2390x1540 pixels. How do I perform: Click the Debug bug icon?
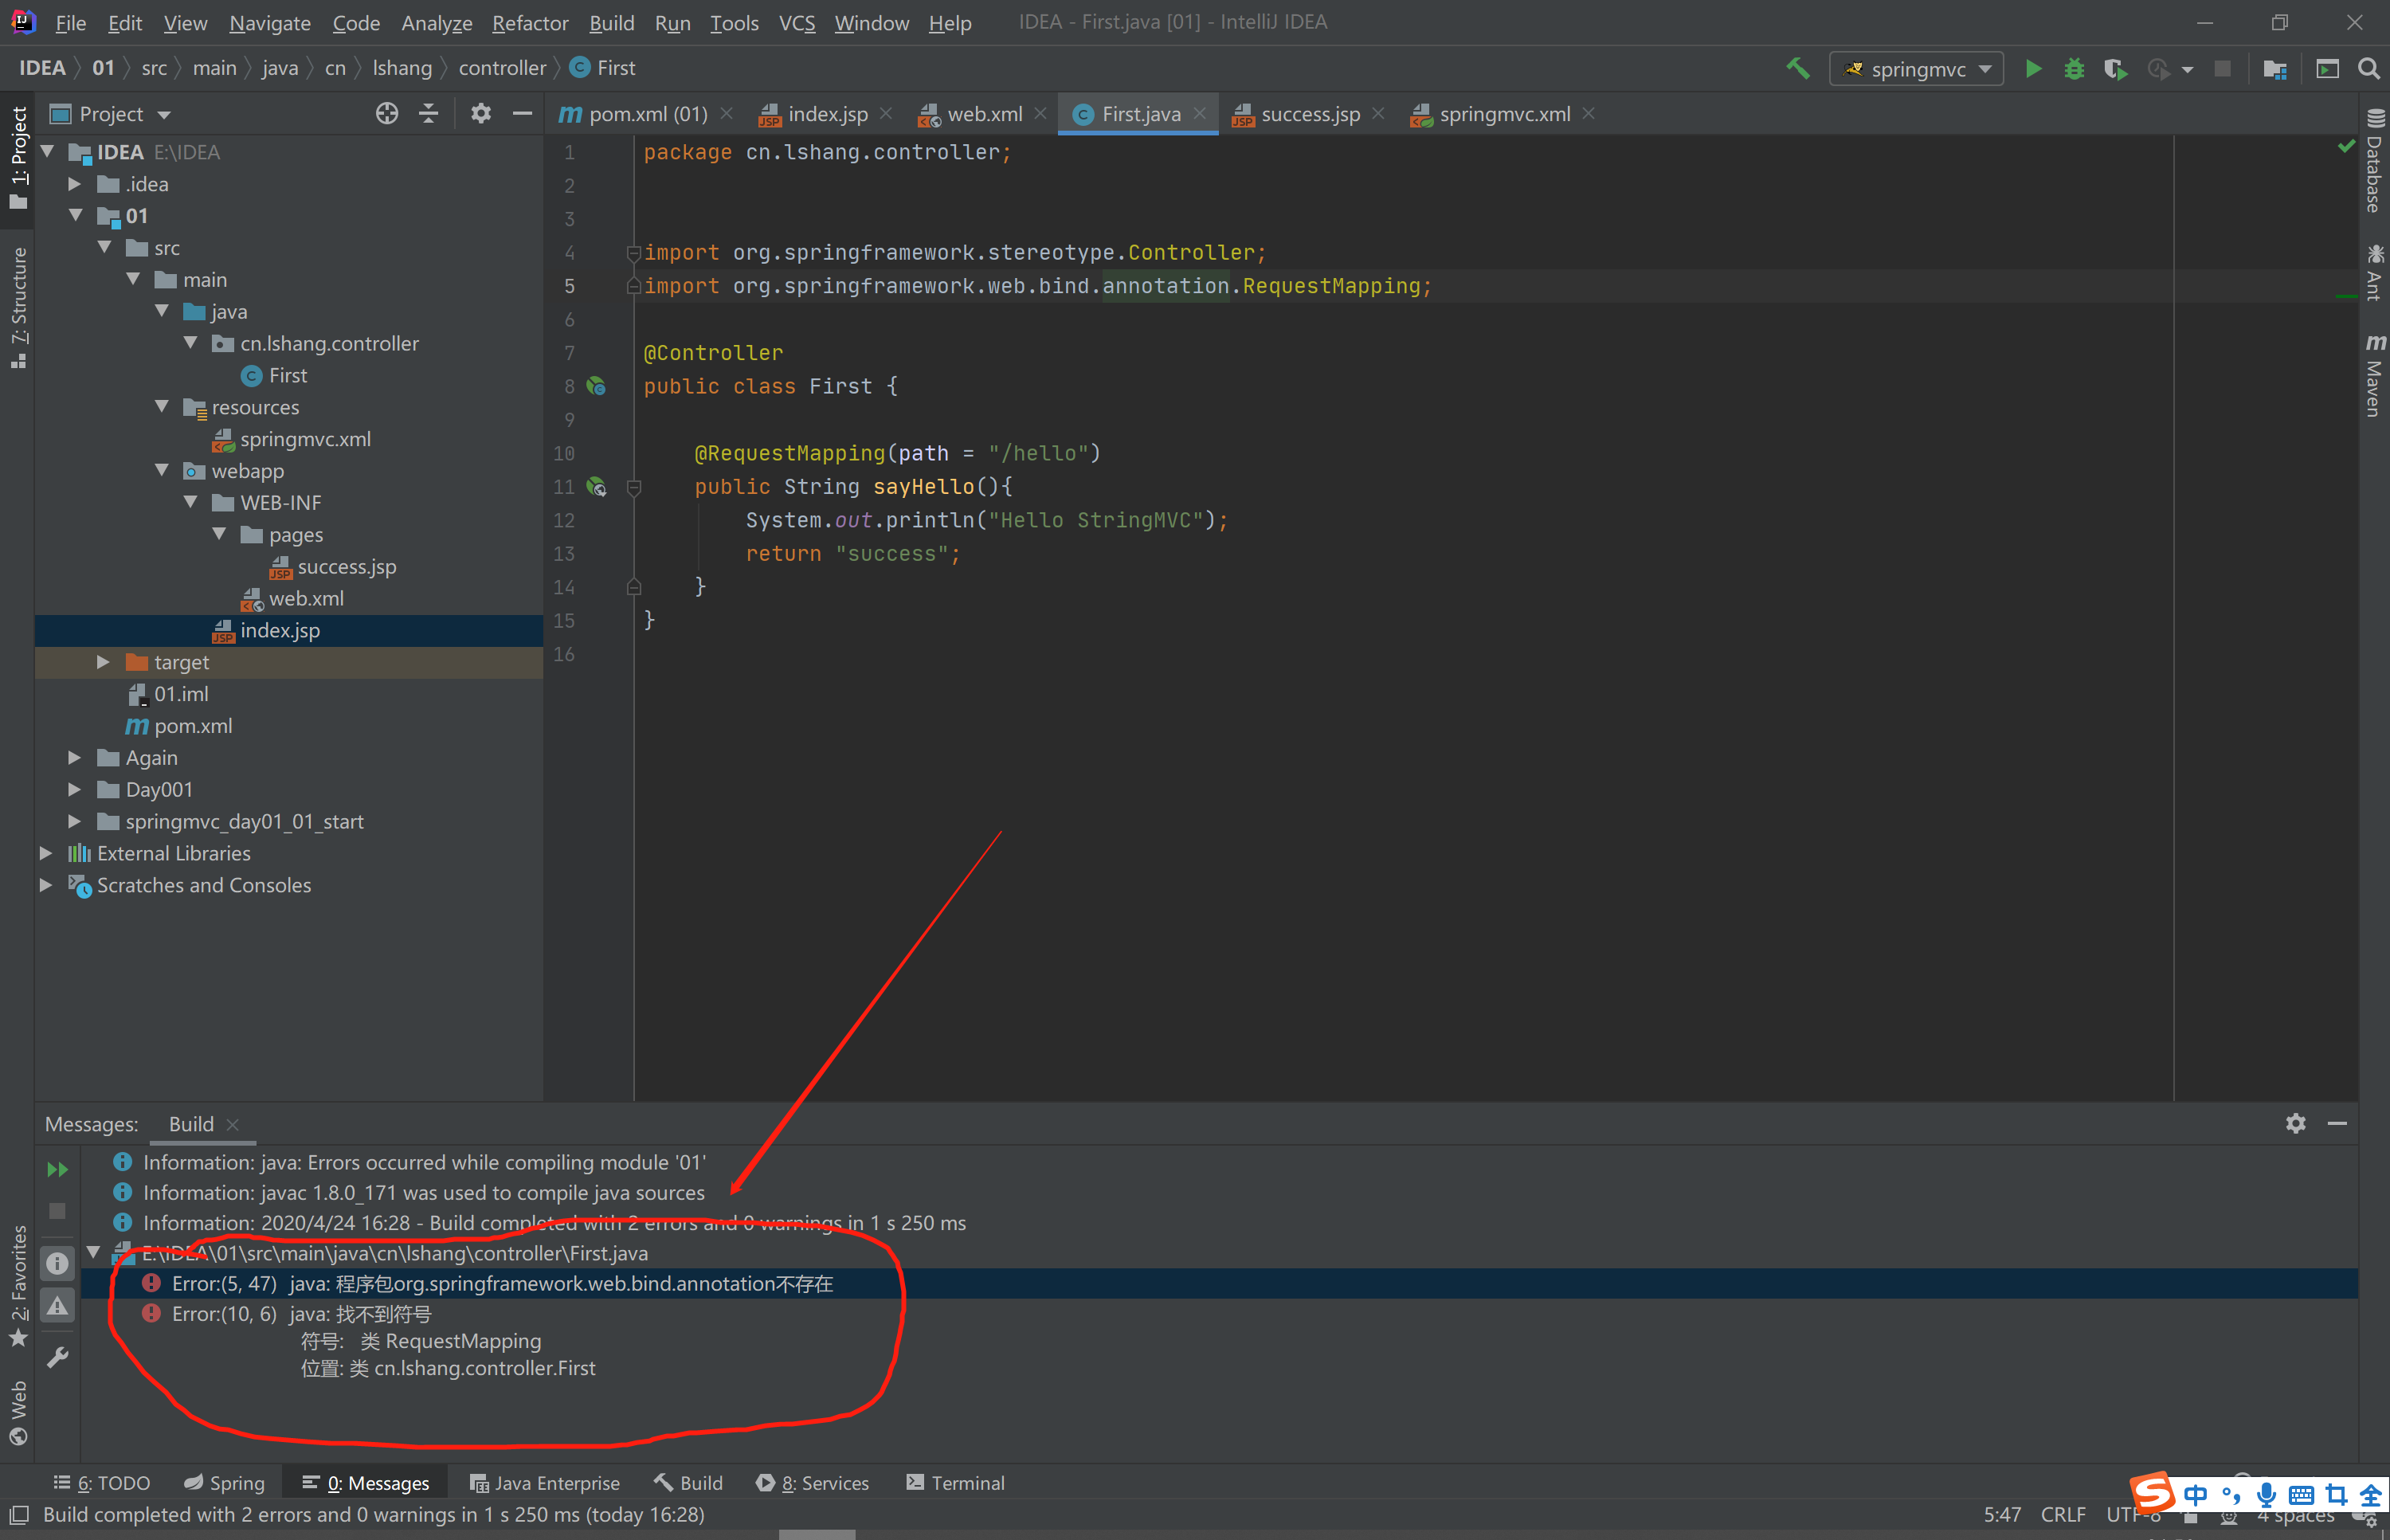pyautogui.click(x=2074, y=69)
